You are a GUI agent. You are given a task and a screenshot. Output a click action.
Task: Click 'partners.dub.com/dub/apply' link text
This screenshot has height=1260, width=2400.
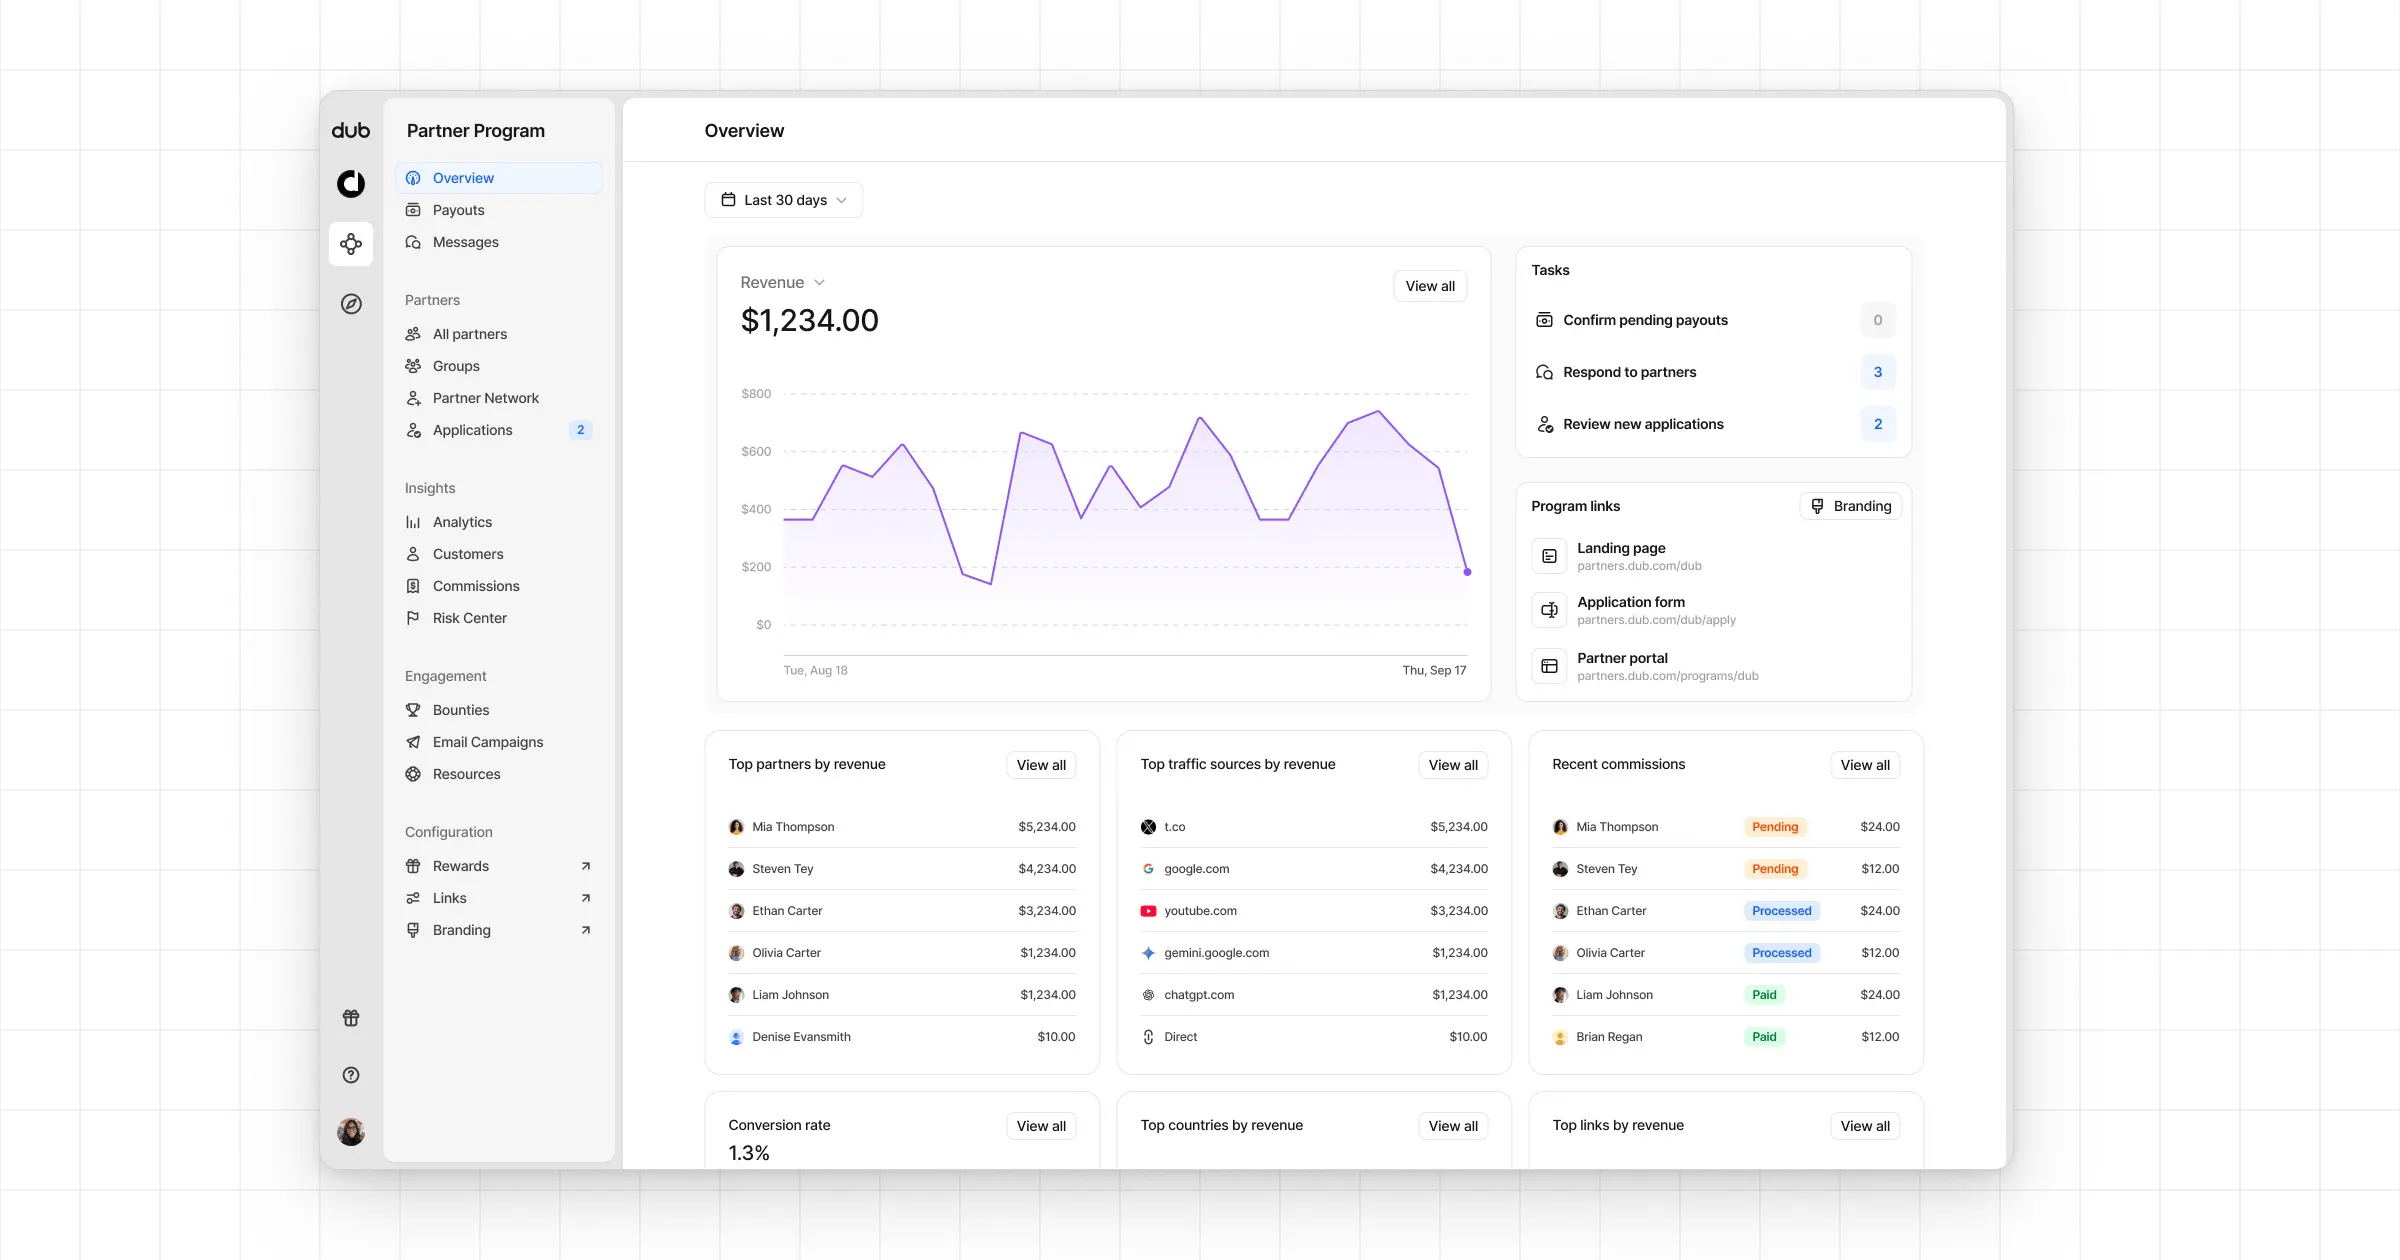[1656, 620]
